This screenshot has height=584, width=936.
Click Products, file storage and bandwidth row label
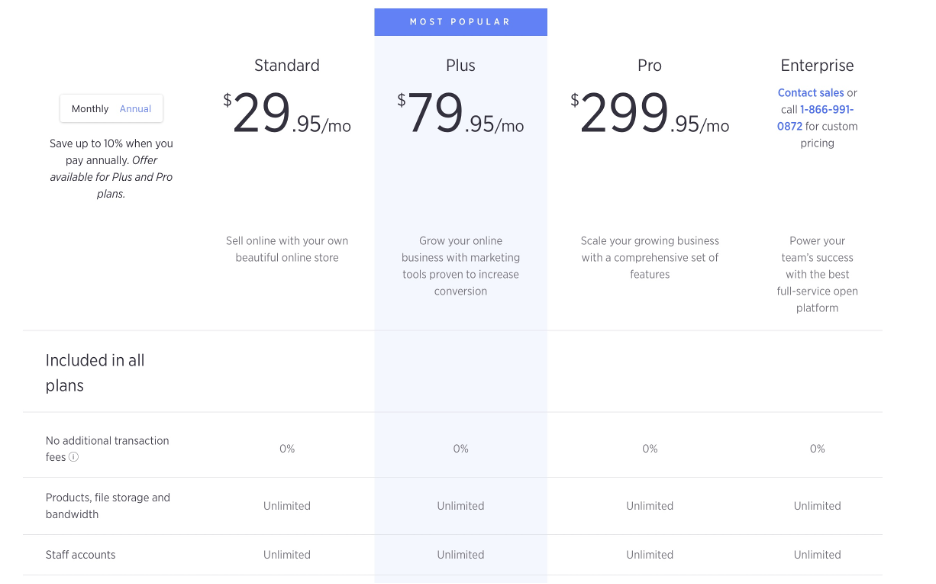click(x=107, y=505)
